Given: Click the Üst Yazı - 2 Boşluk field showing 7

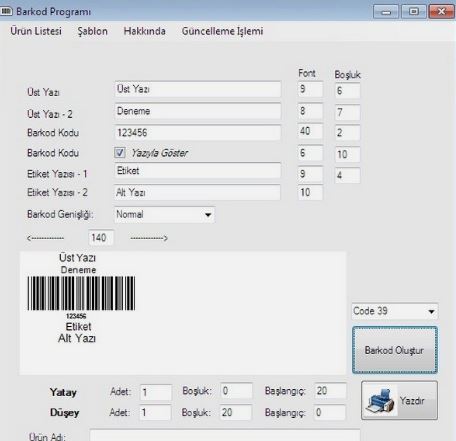Looking at the screenshot, I should 347,112.
